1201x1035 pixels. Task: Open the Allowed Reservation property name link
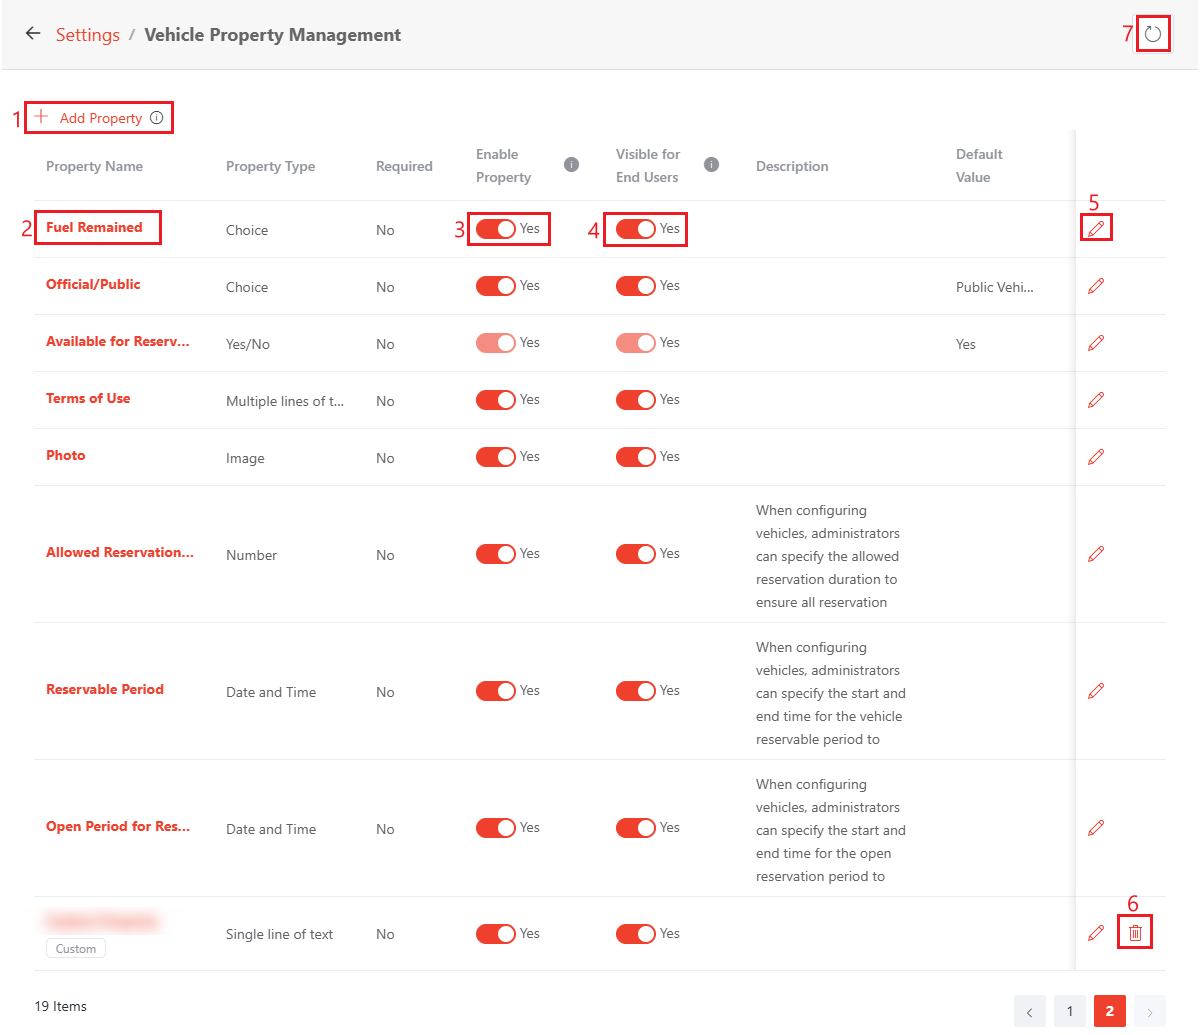click(120, 552)
